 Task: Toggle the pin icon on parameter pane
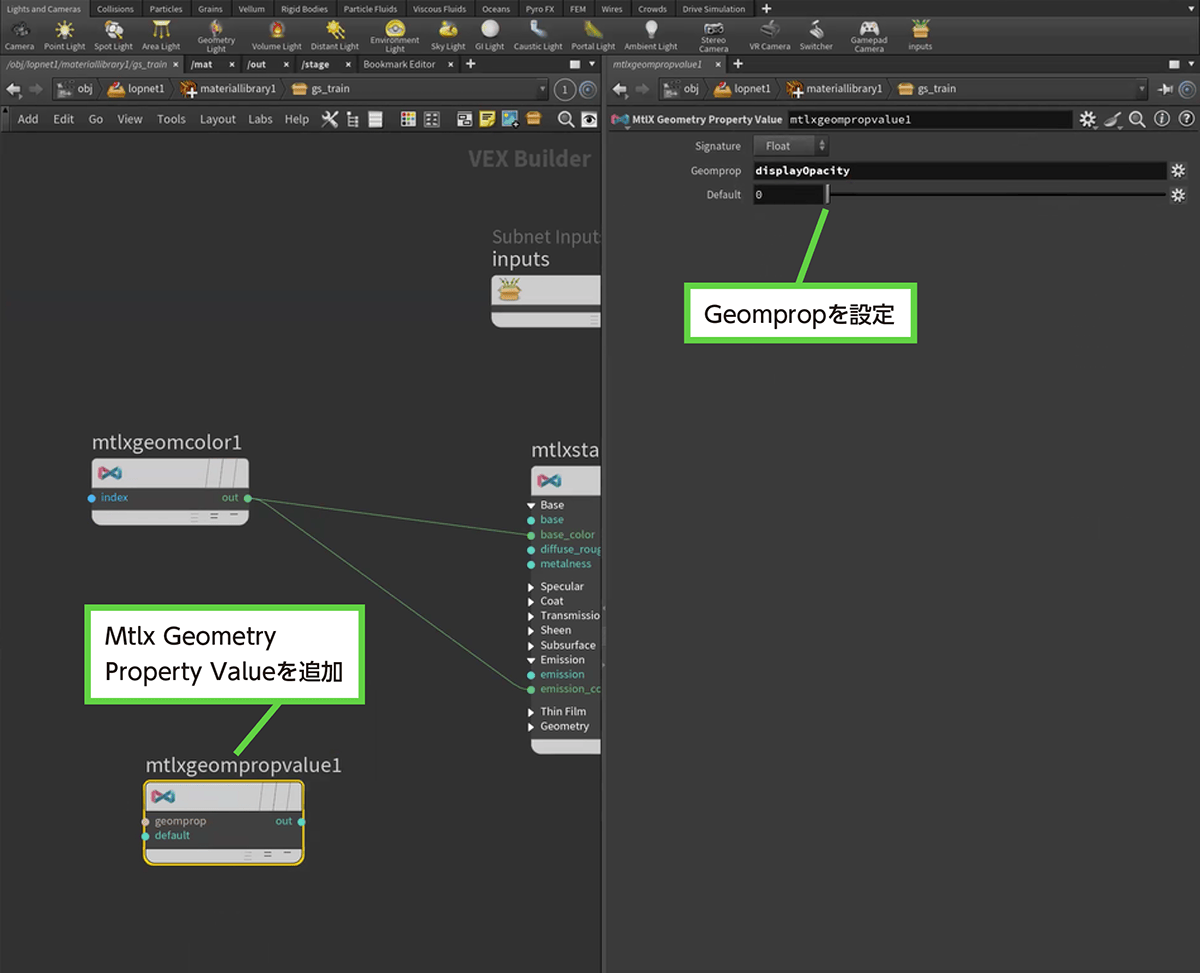pos(1165,89)
